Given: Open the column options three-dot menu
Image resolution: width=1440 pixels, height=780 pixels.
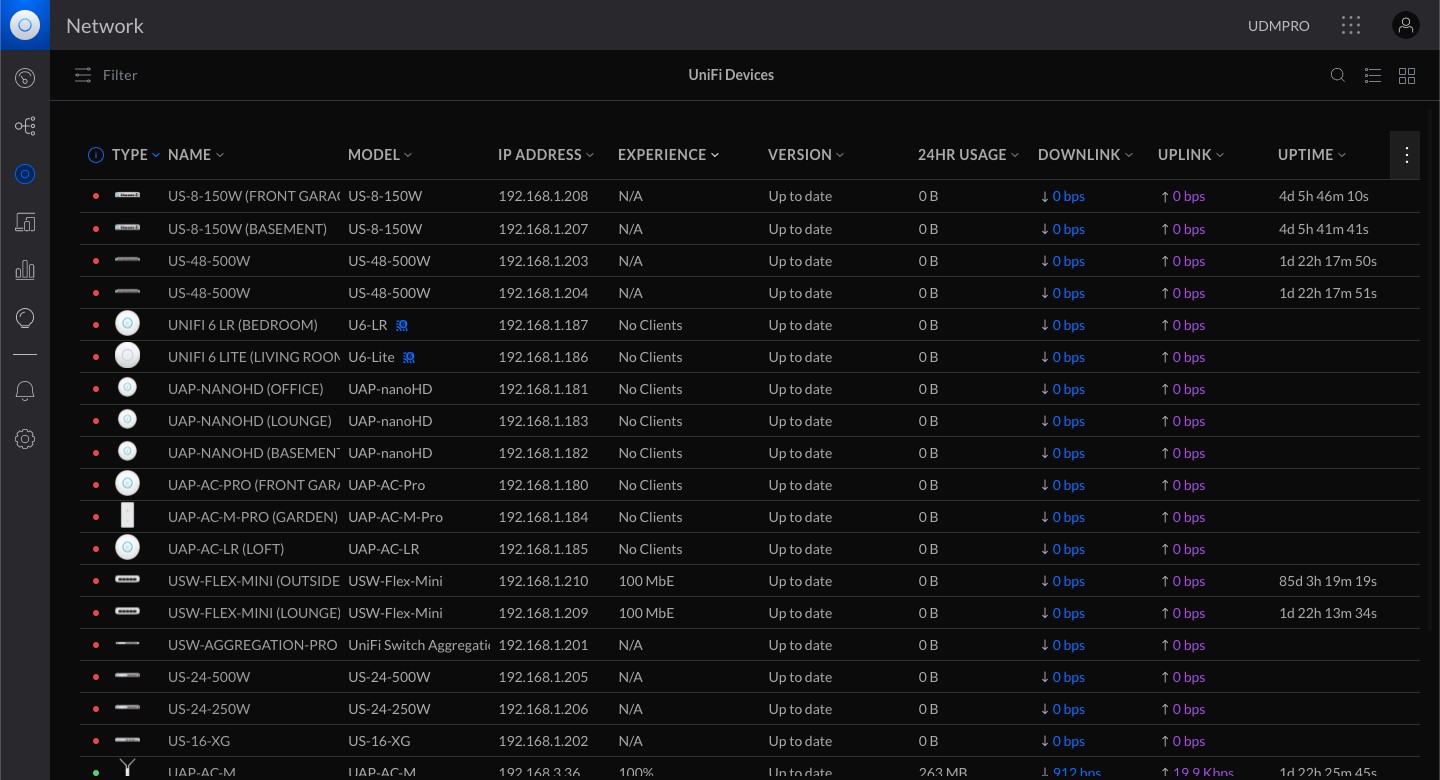Looking at the screenshot, I should pyautogui.click(x=1406, y=155).
